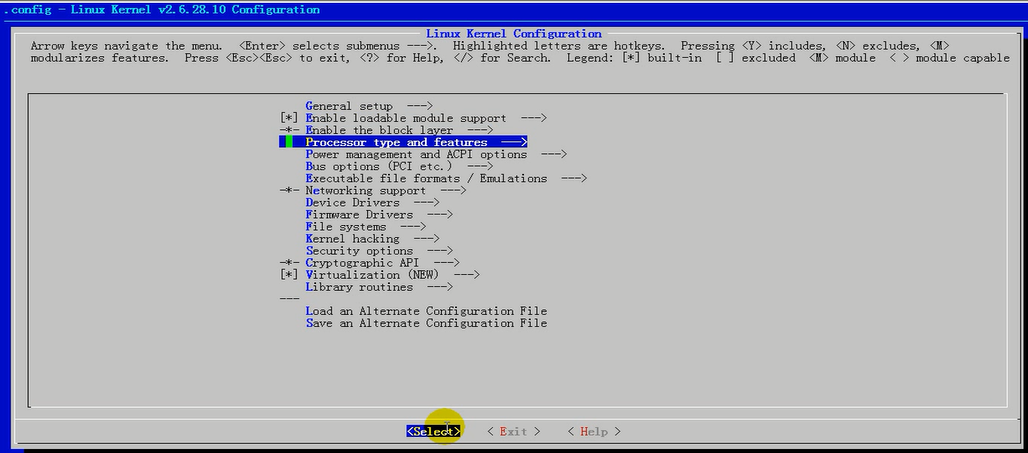
Task: Click the Help button
Action: (x=594, y=431)
